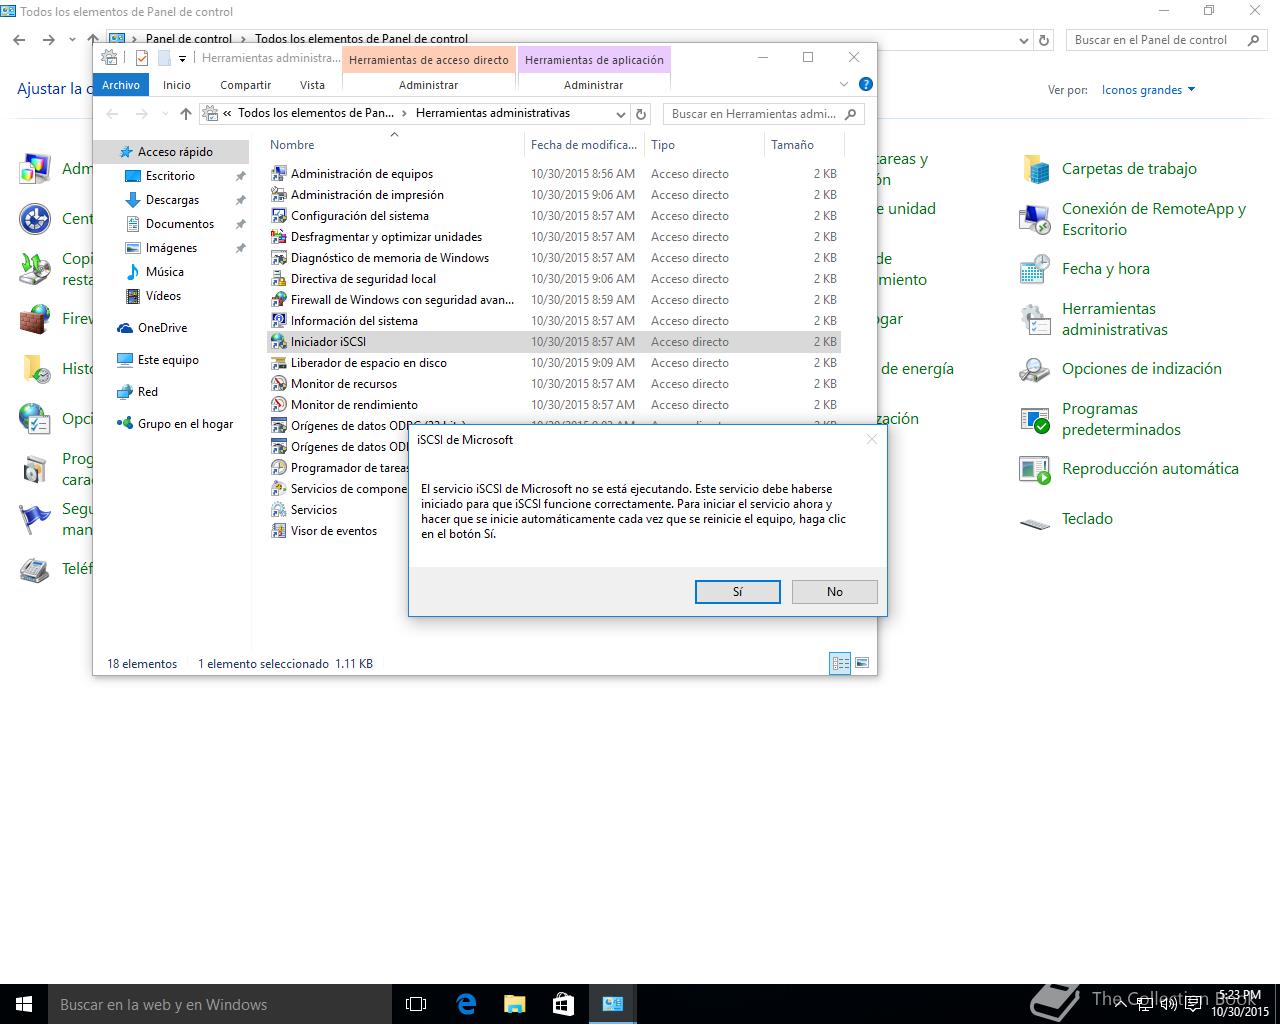This screenshot has height=1024, width=1280.
Task: Select the Visor de eventos icon
Action: point(279,531)
